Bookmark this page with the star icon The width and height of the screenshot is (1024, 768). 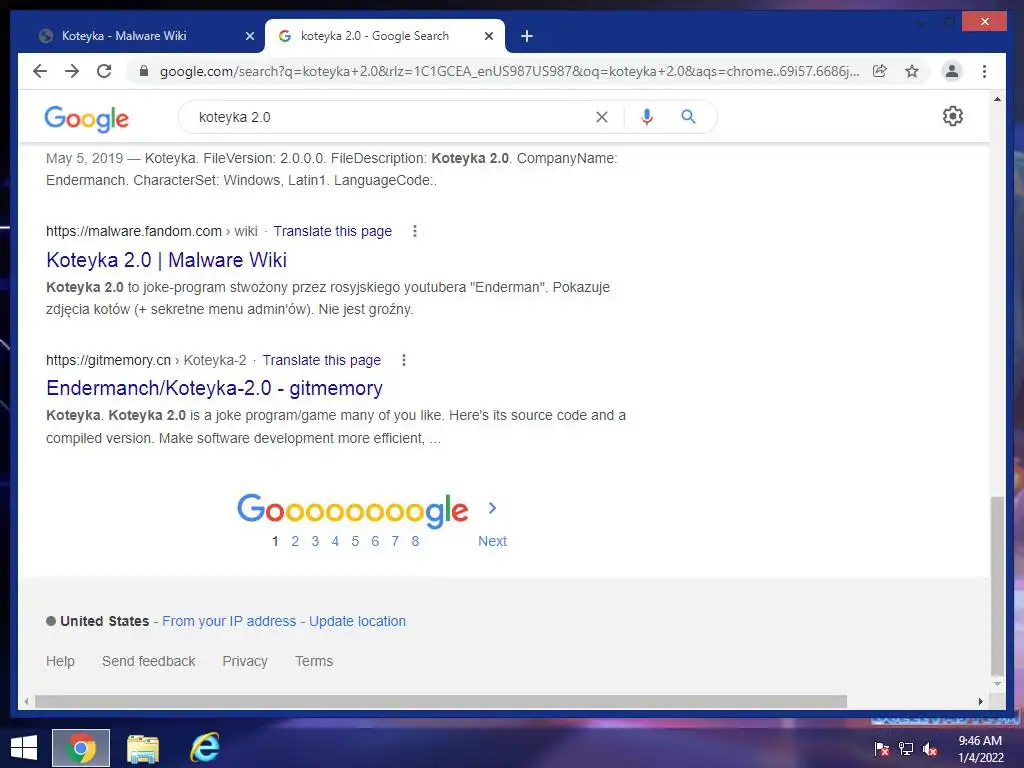tap(912, 71)
